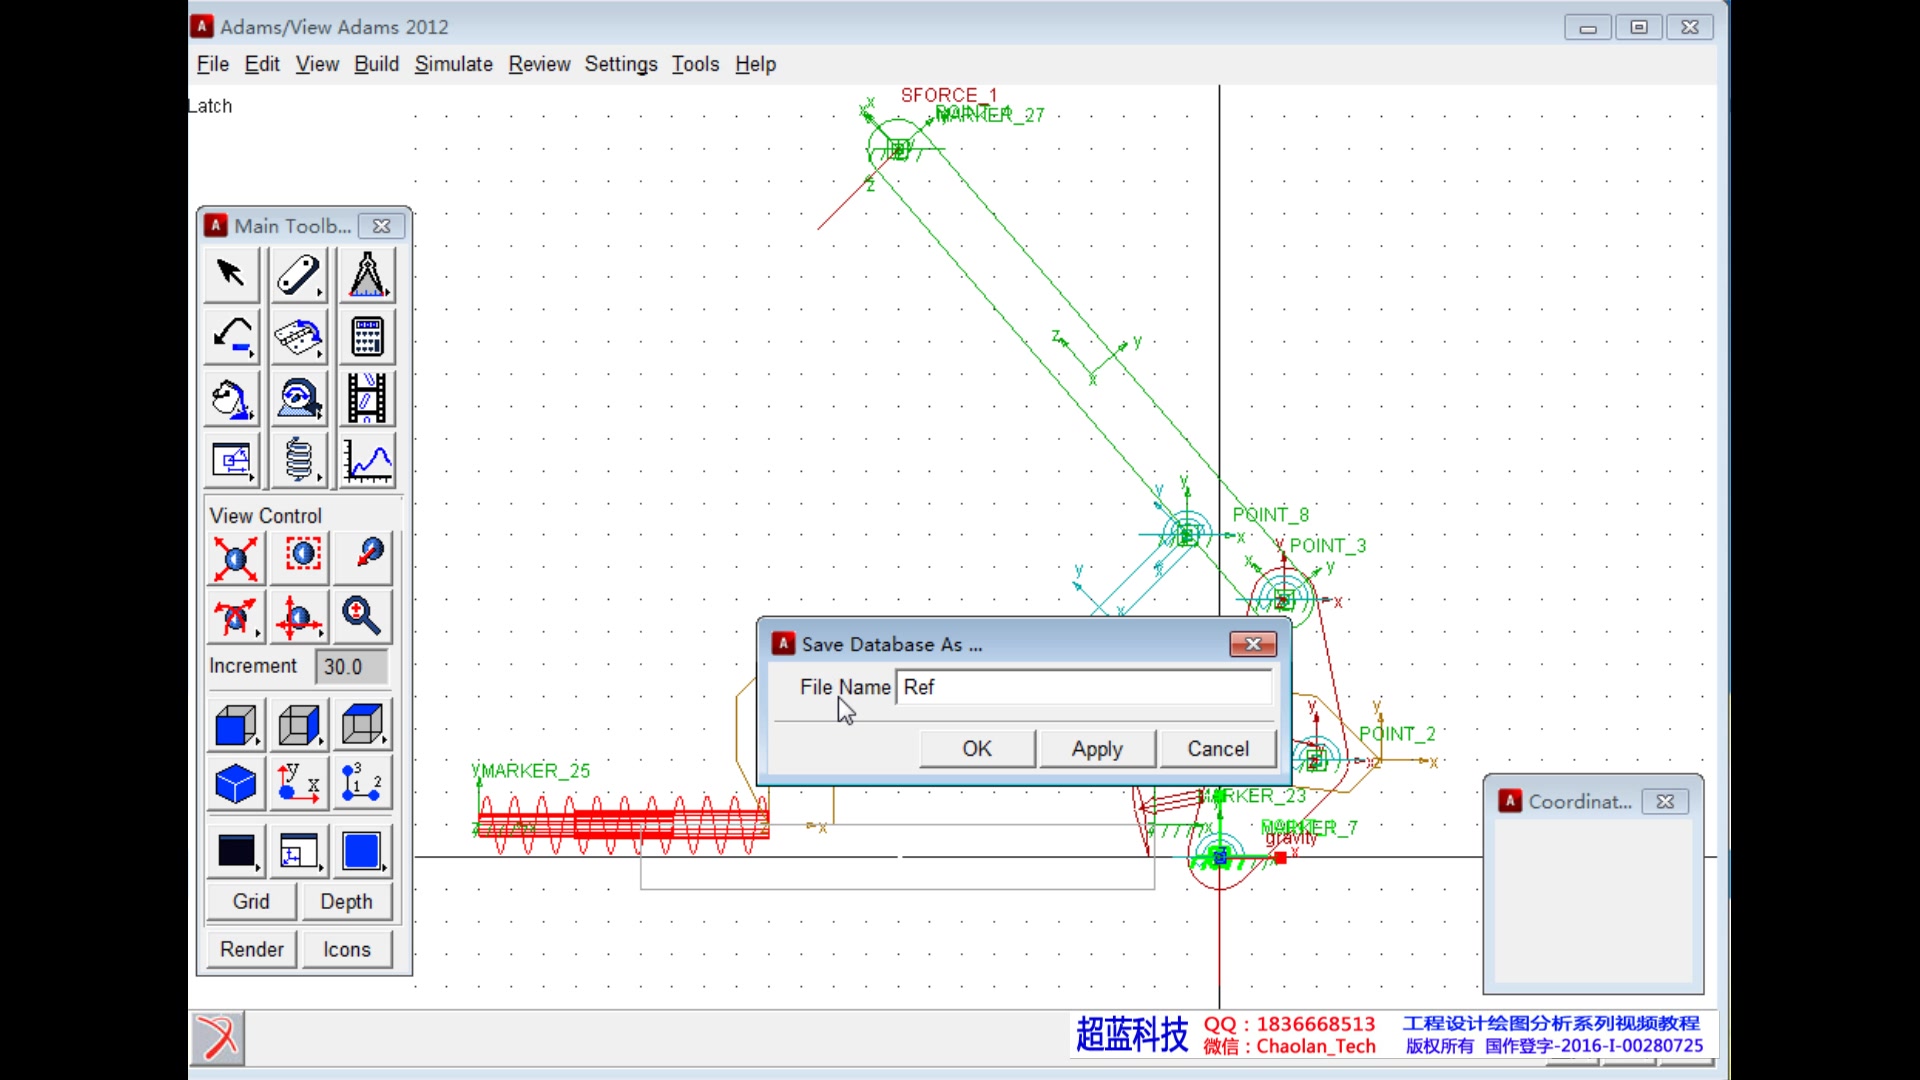This screenshot has width=1920, height=1080.
Task: Open the animation film strip tool
Action: point(367,399)
